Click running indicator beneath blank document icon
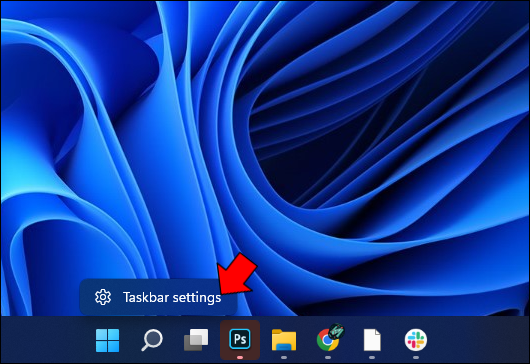 [x=372, y=357]
